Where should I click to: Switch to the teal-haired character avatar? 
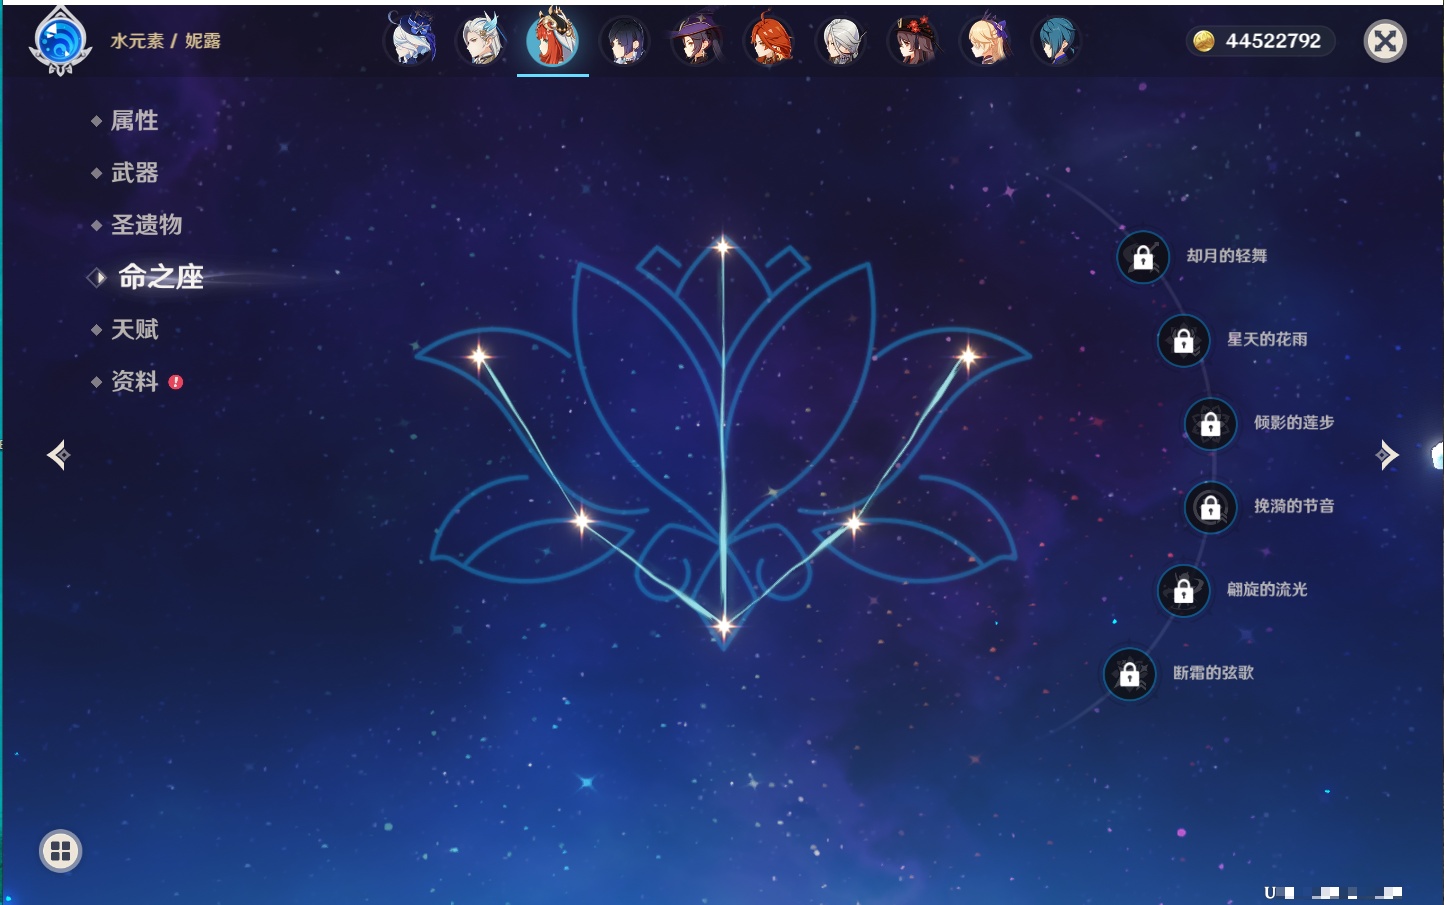(1056, 41)
